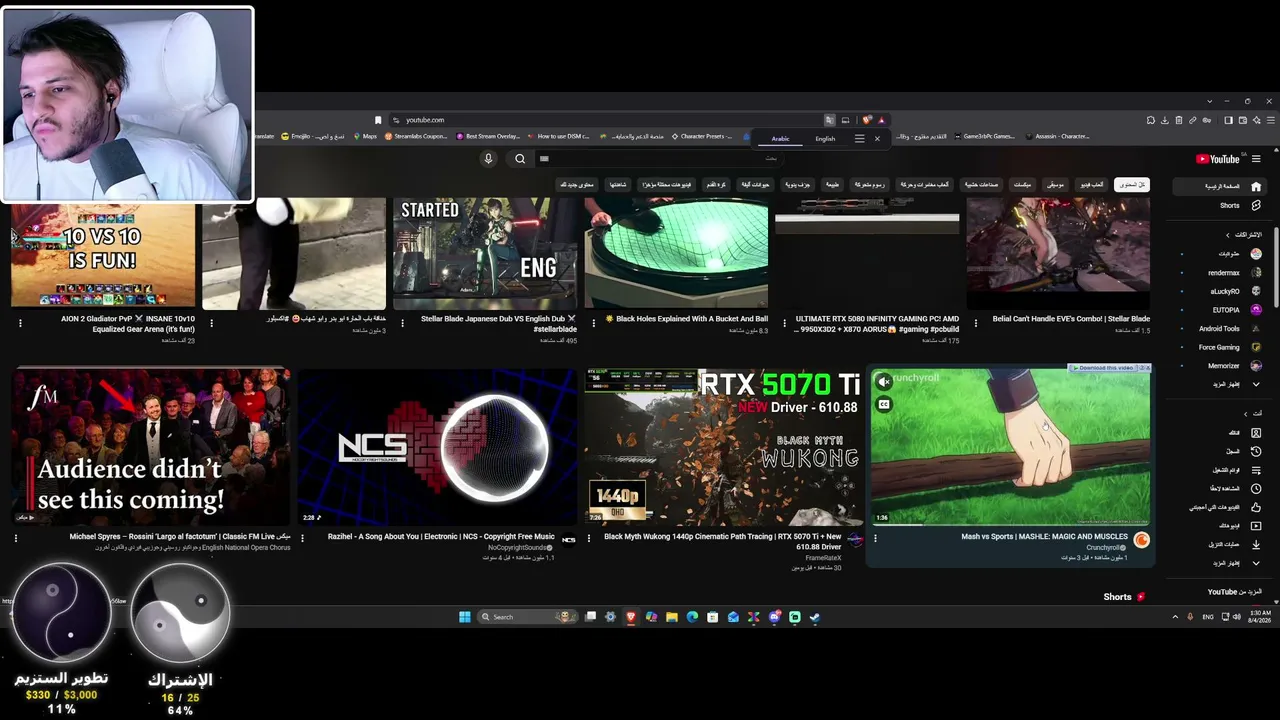
Task: Open the 'Audience didn't see this coming' thumbnail
Action: click(152, 447)
